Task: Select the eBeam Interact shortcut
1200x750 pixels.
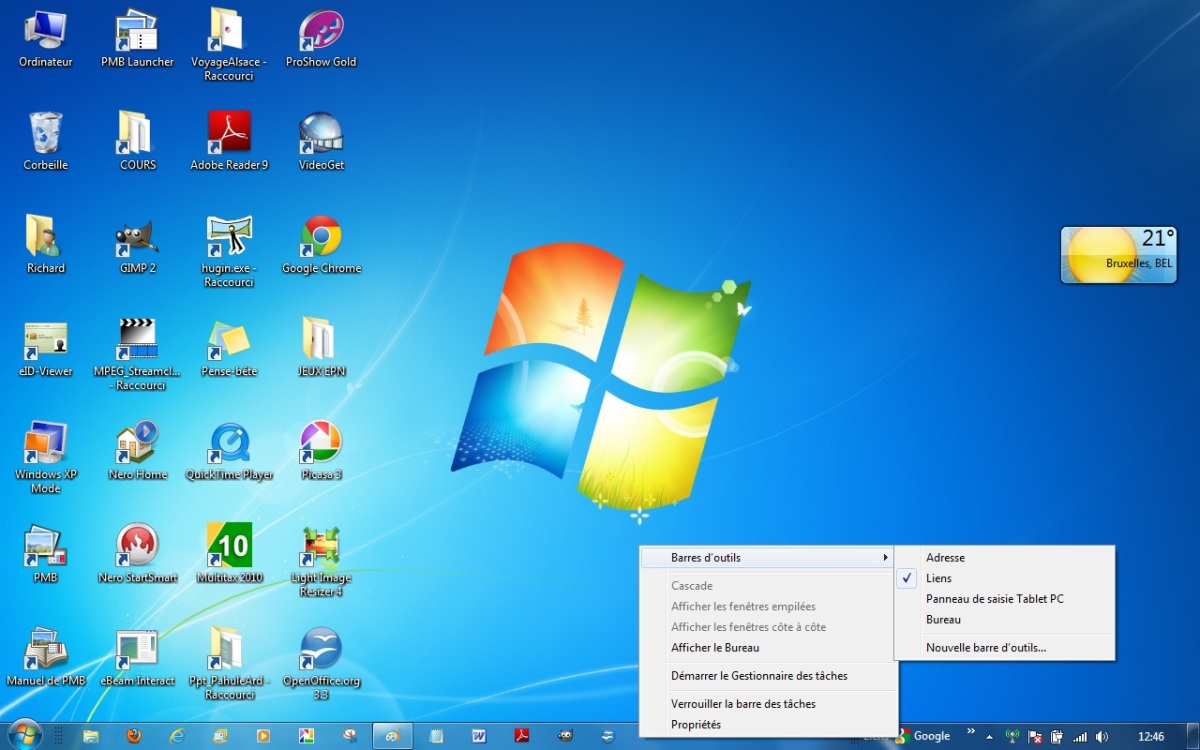Action: (137, 657)
